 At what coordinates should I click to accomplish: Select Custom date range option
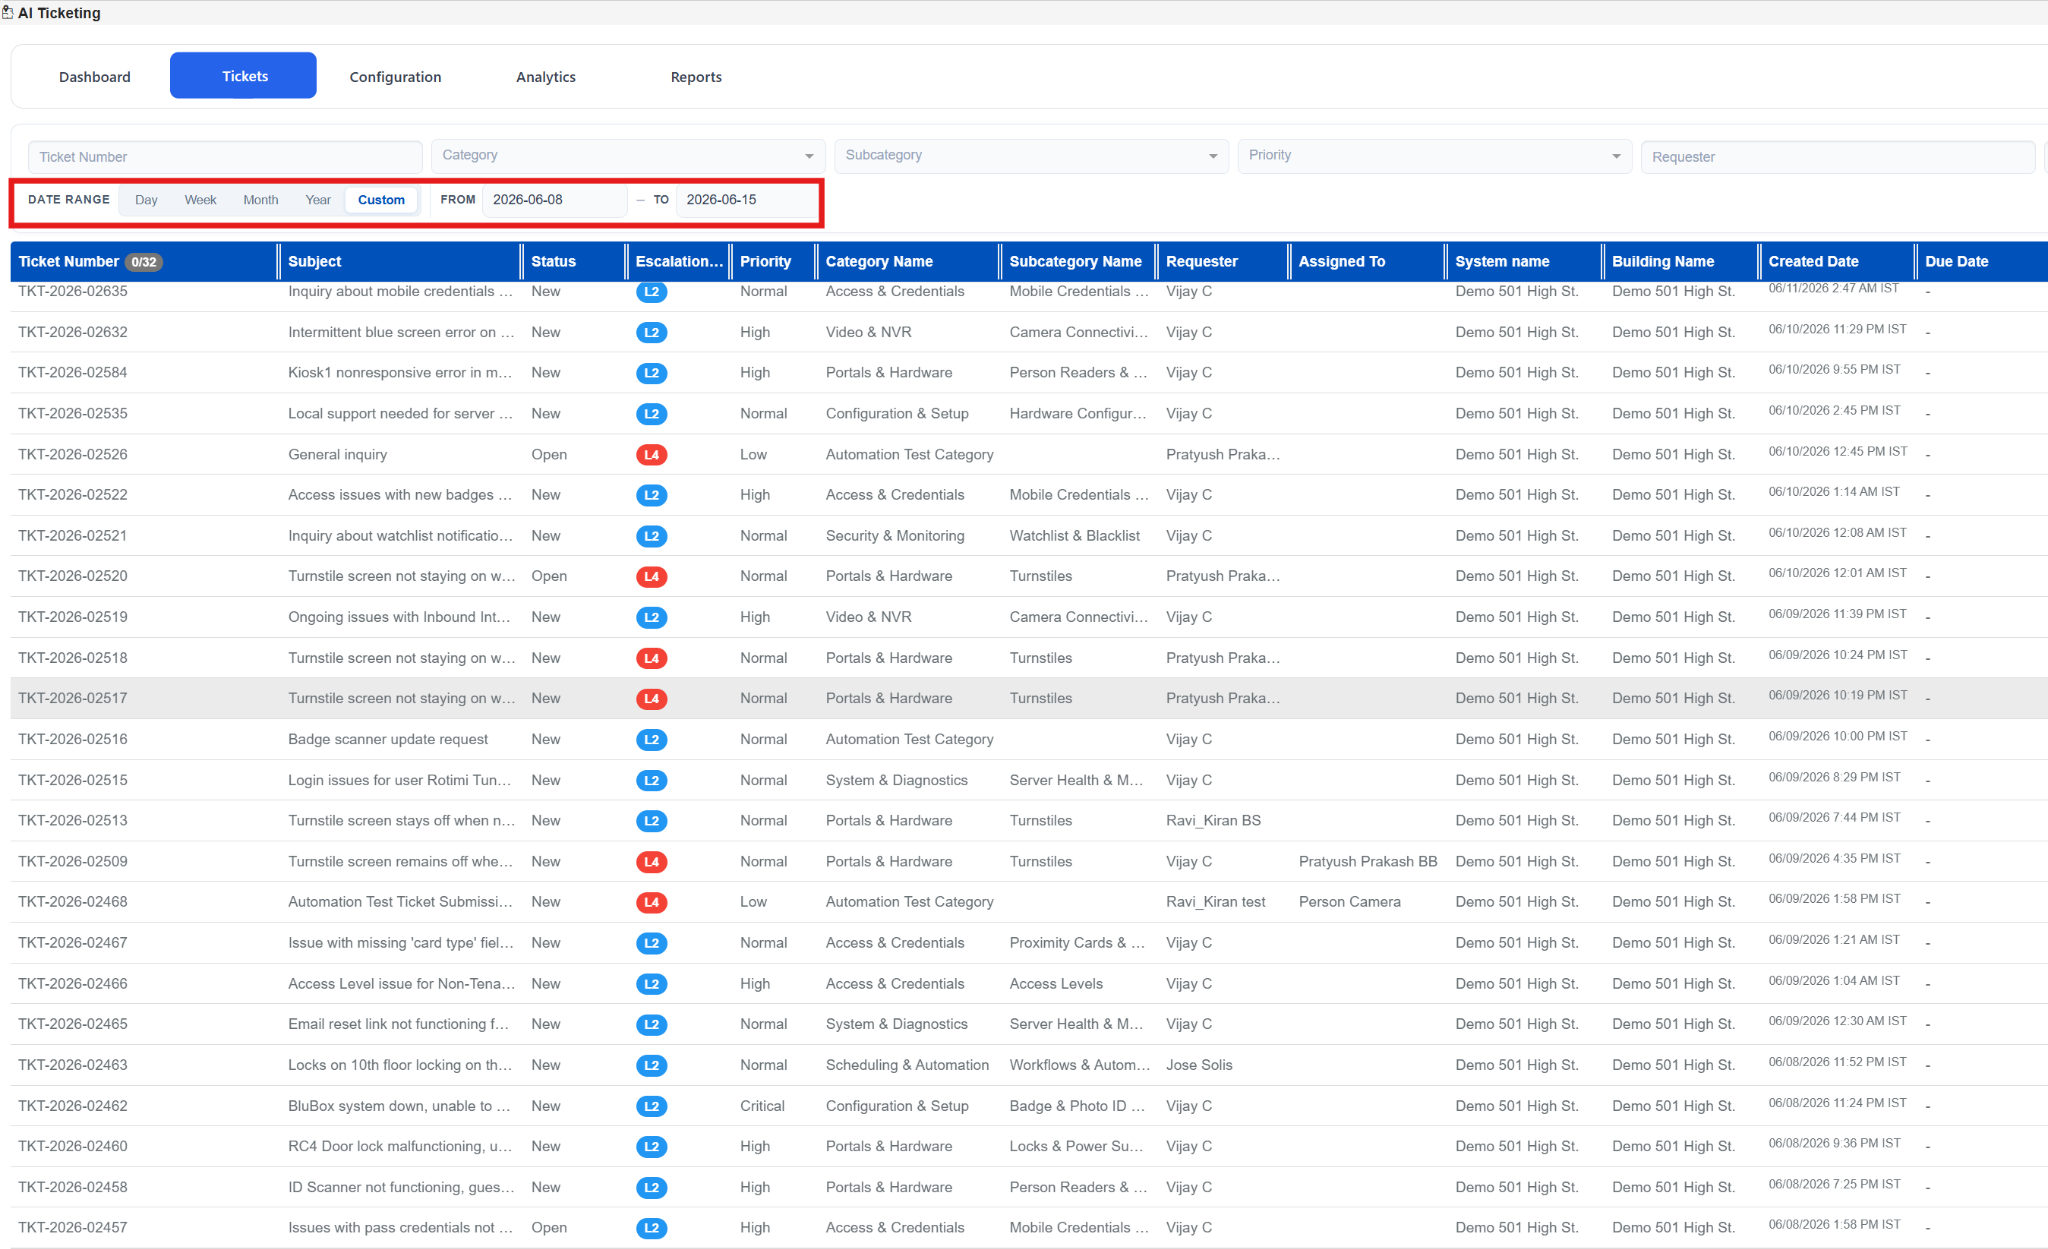tap(381, 200)
